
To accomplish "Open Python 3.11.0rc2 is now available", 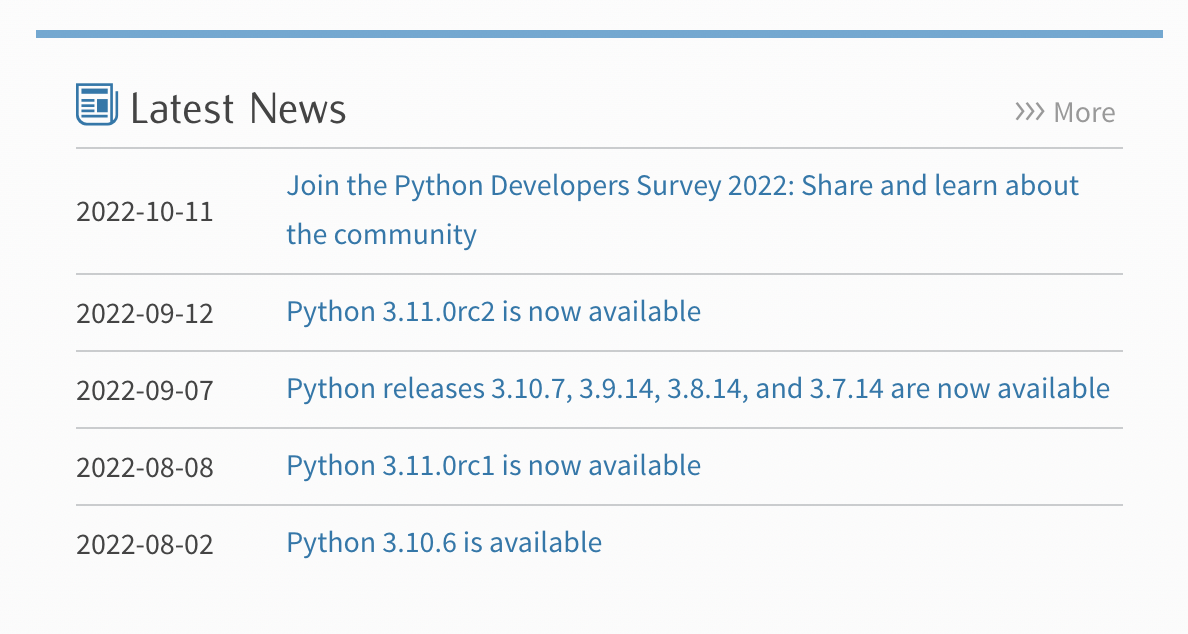I will tap(493, 312).
